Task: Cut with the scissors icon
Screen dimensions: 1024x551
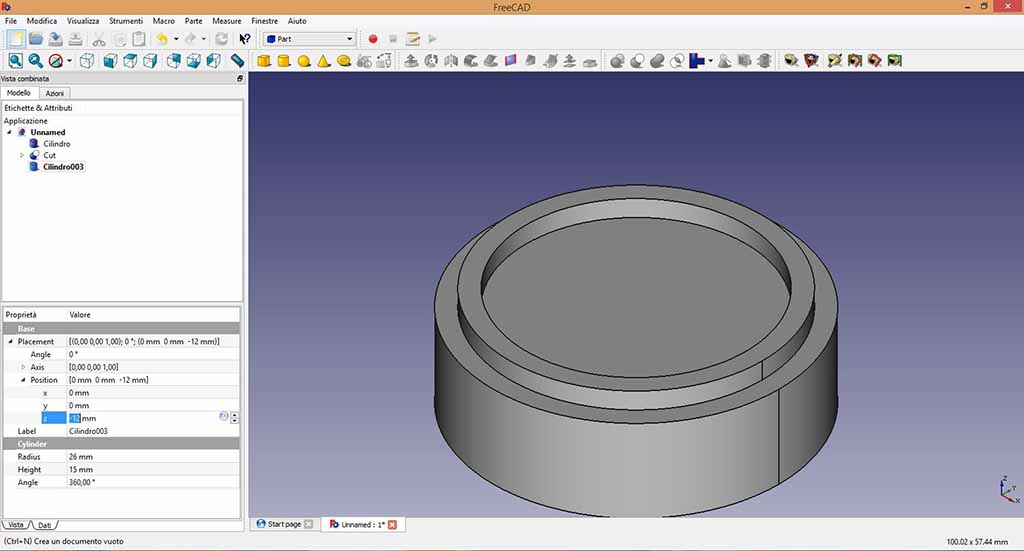Action: click(99, 39)
